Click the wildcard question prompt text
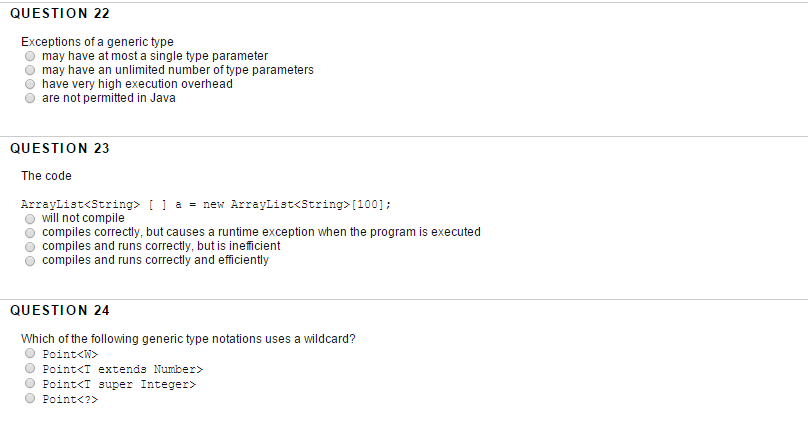The image size is (808, 430). [188, 339]
